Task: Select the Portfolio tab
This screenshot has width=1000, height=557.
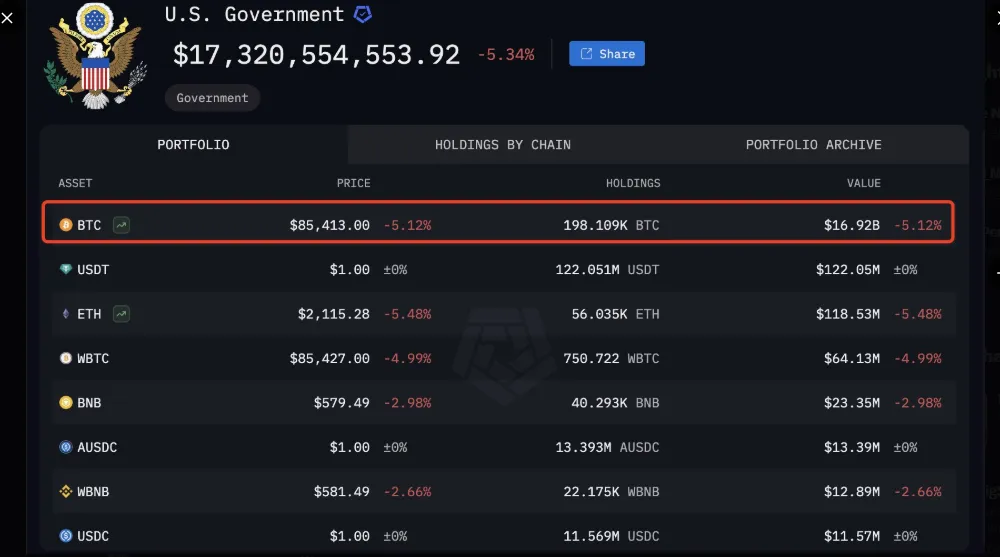Action: click(193, 145)
